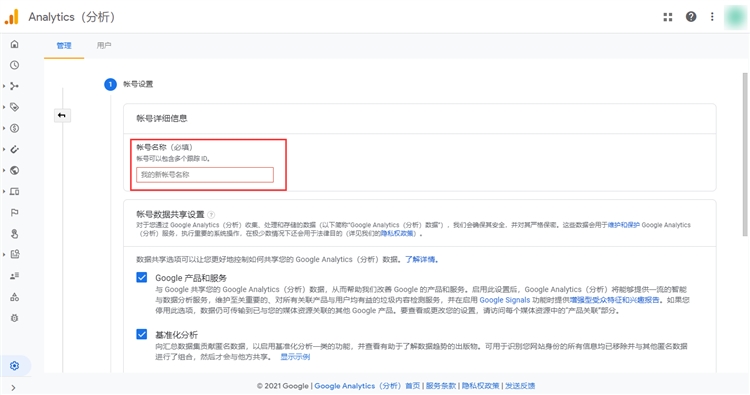
Task: Click the 帐号名称（必填）label
Action: [x=164, y=147]
